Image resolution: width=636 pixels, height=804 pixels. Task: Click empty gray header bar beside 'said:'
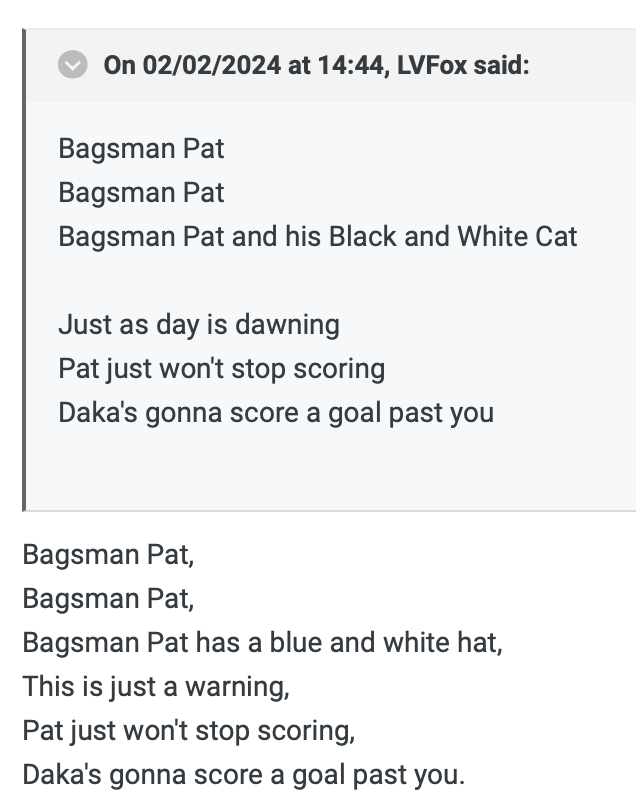(583, 65)
